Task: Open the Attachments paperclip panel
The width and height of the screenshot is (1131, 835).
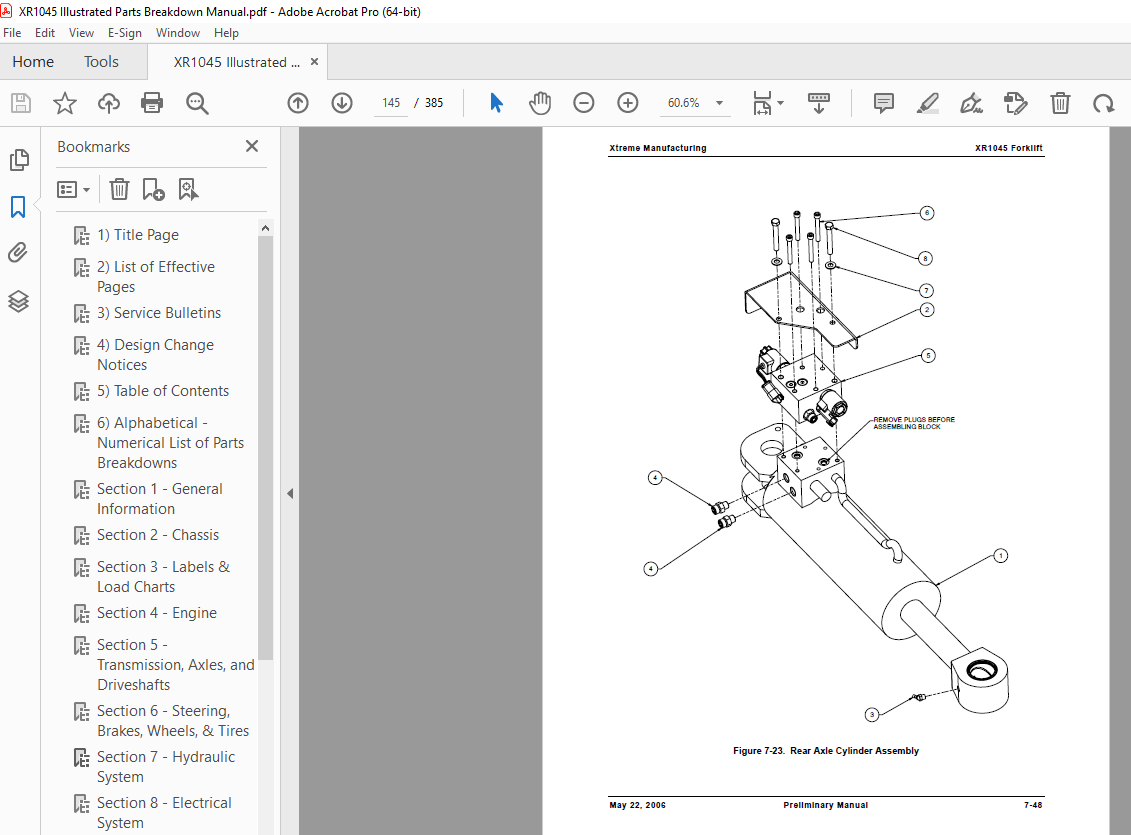Action: pos(18,252)
